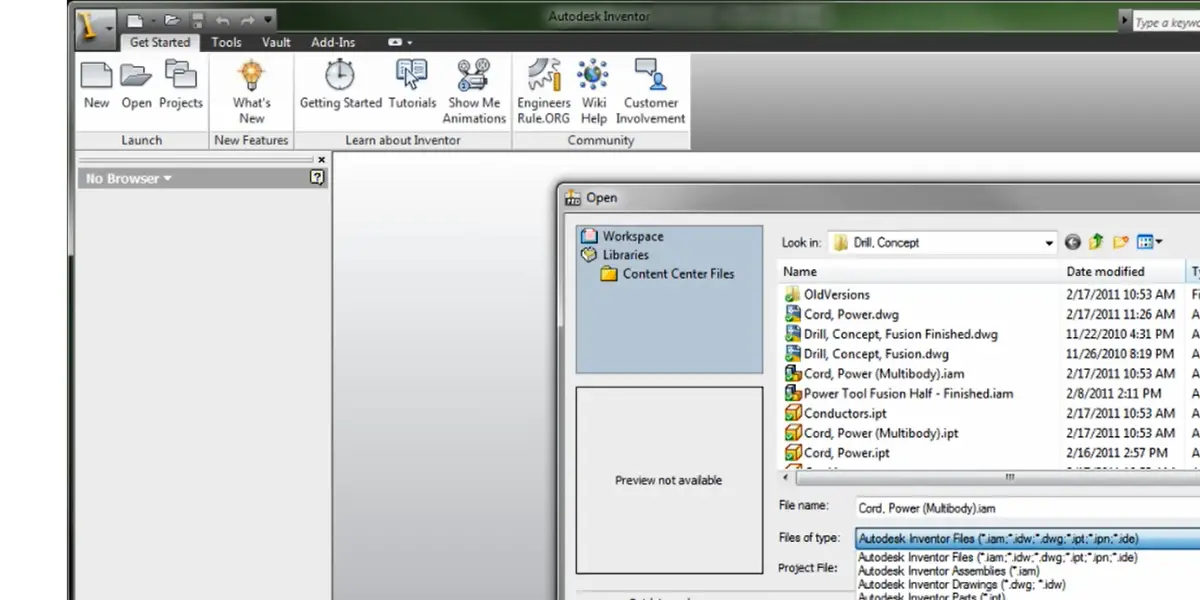Select Libraries in the Open dialog locations
Viewport: 1200px width, 600px height.
pyautogui.click(x=615, y=255)
